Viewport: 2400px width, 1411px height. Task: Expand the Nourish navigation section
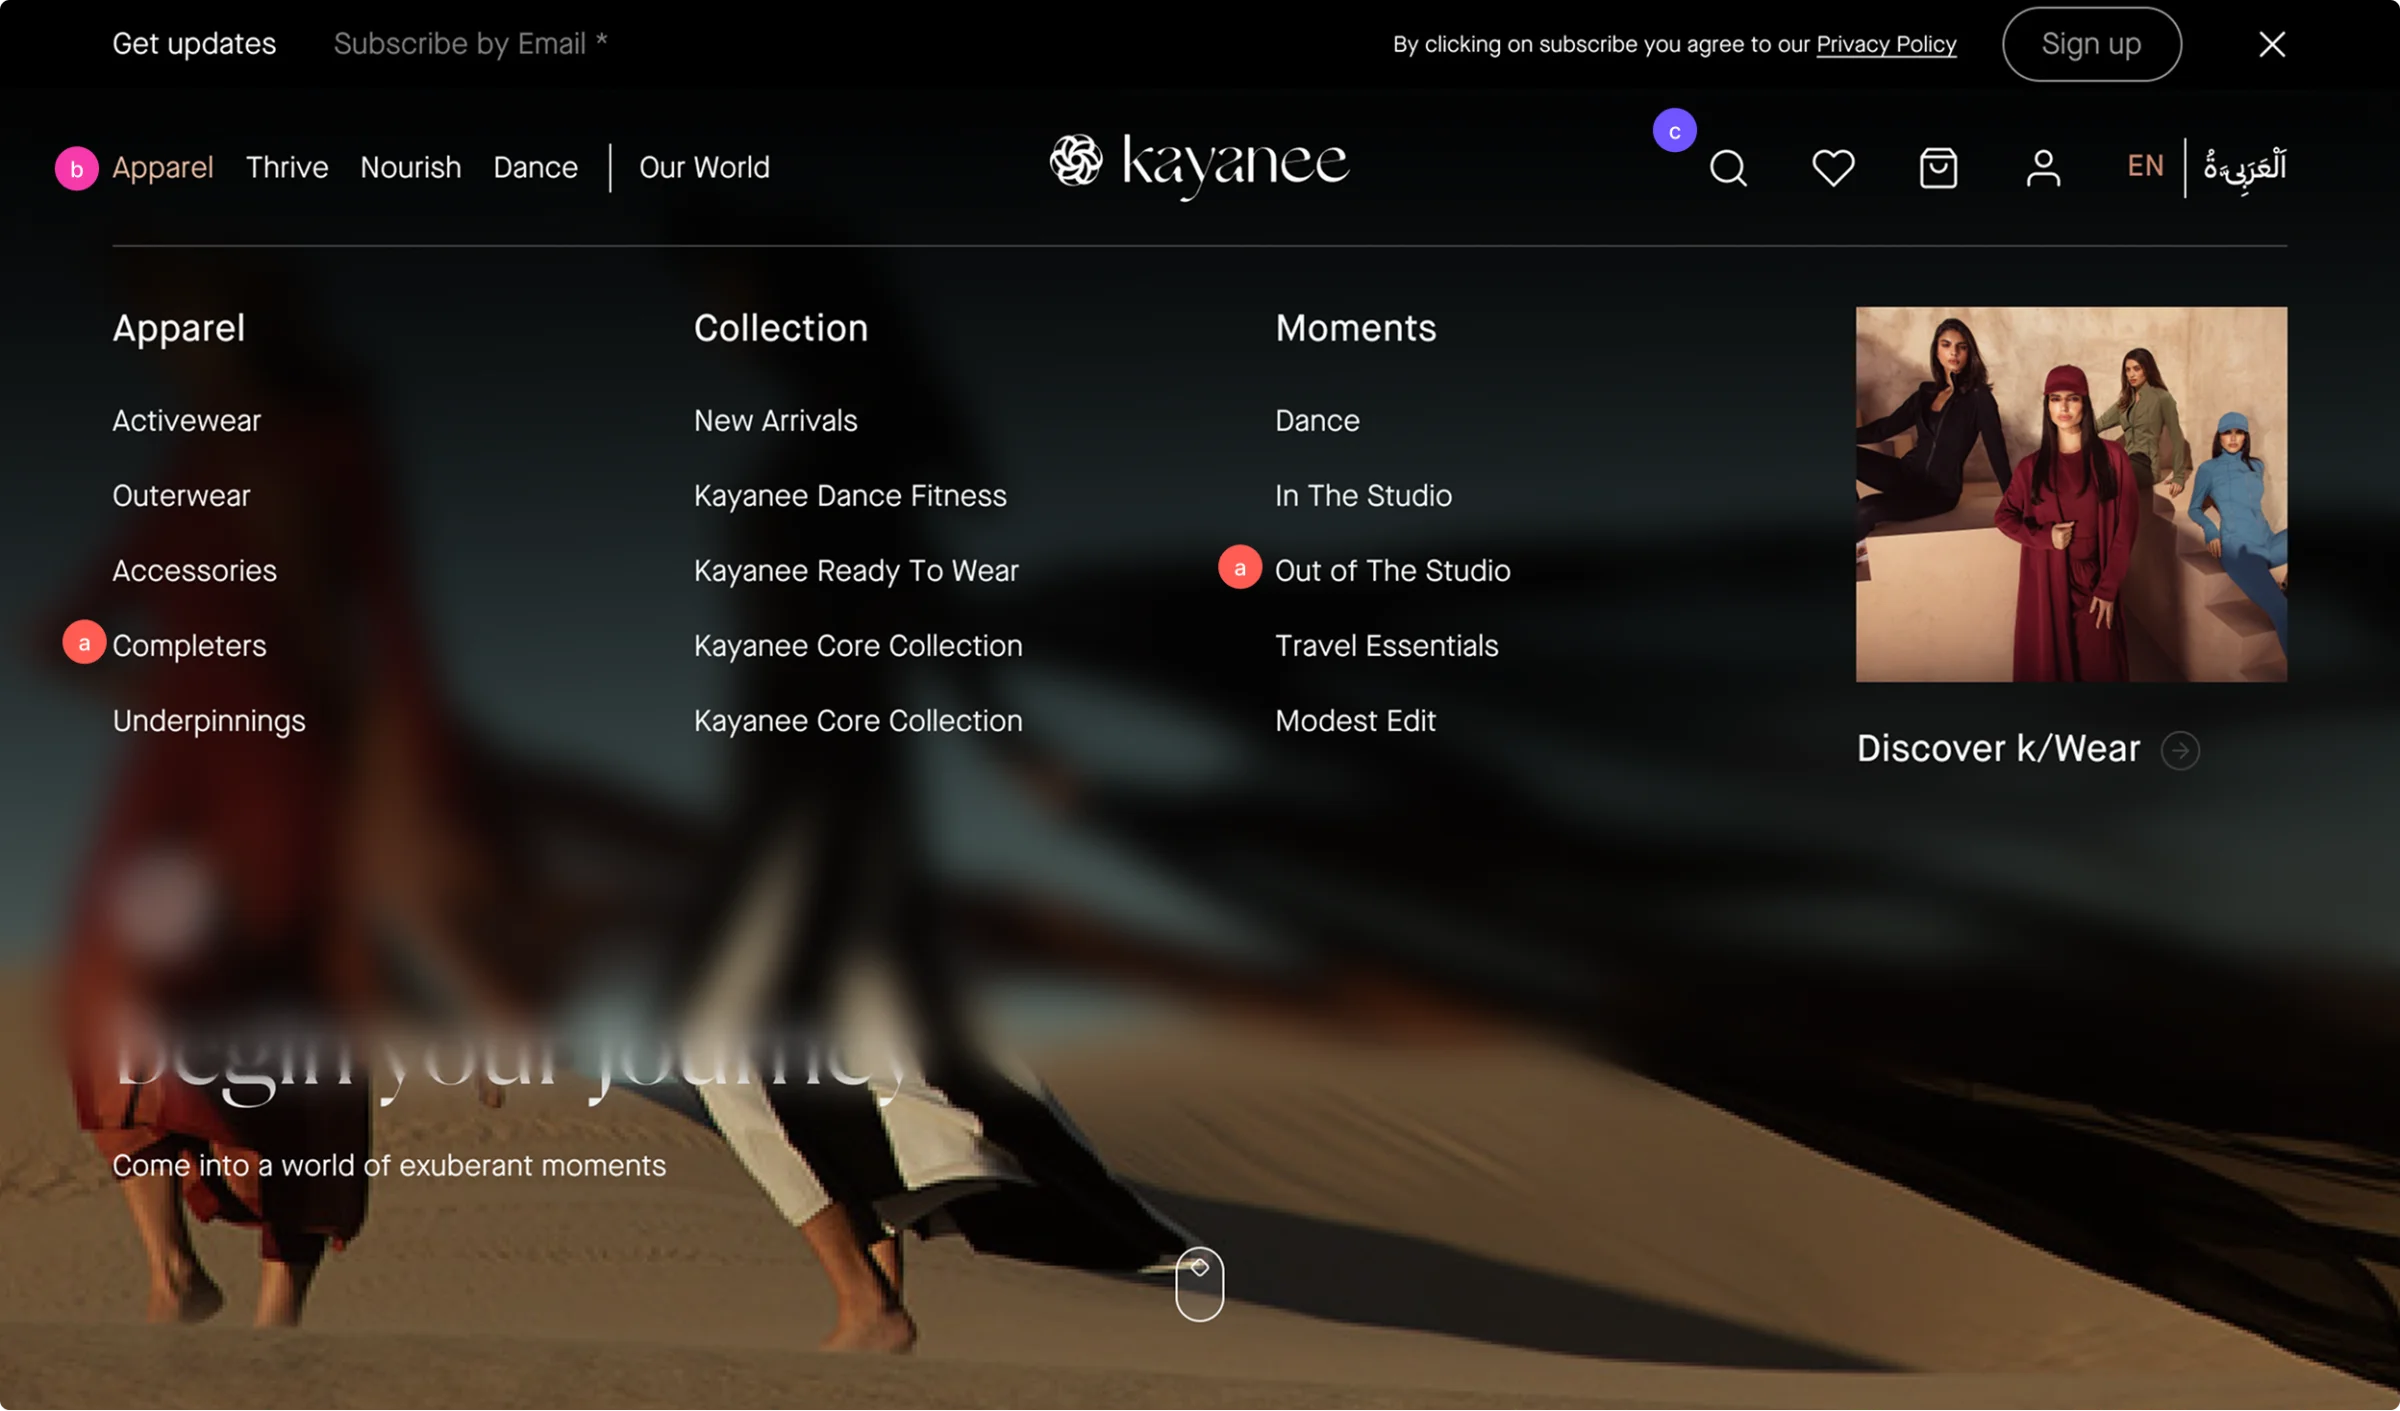pyautogui.click(x=410, y=167)
